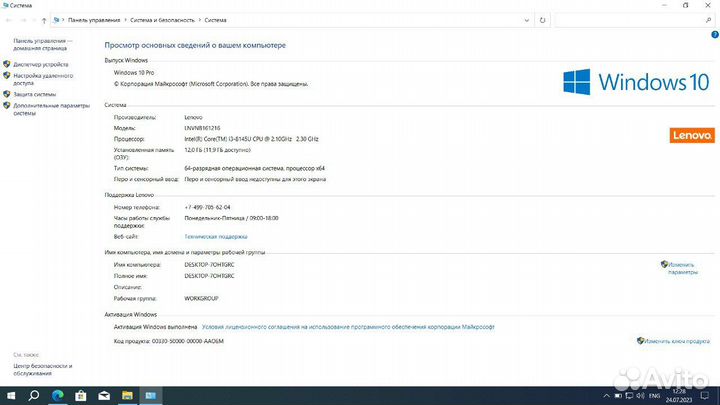
Task: Select manufacturer value Lenovo
Action: click(193, 117)
